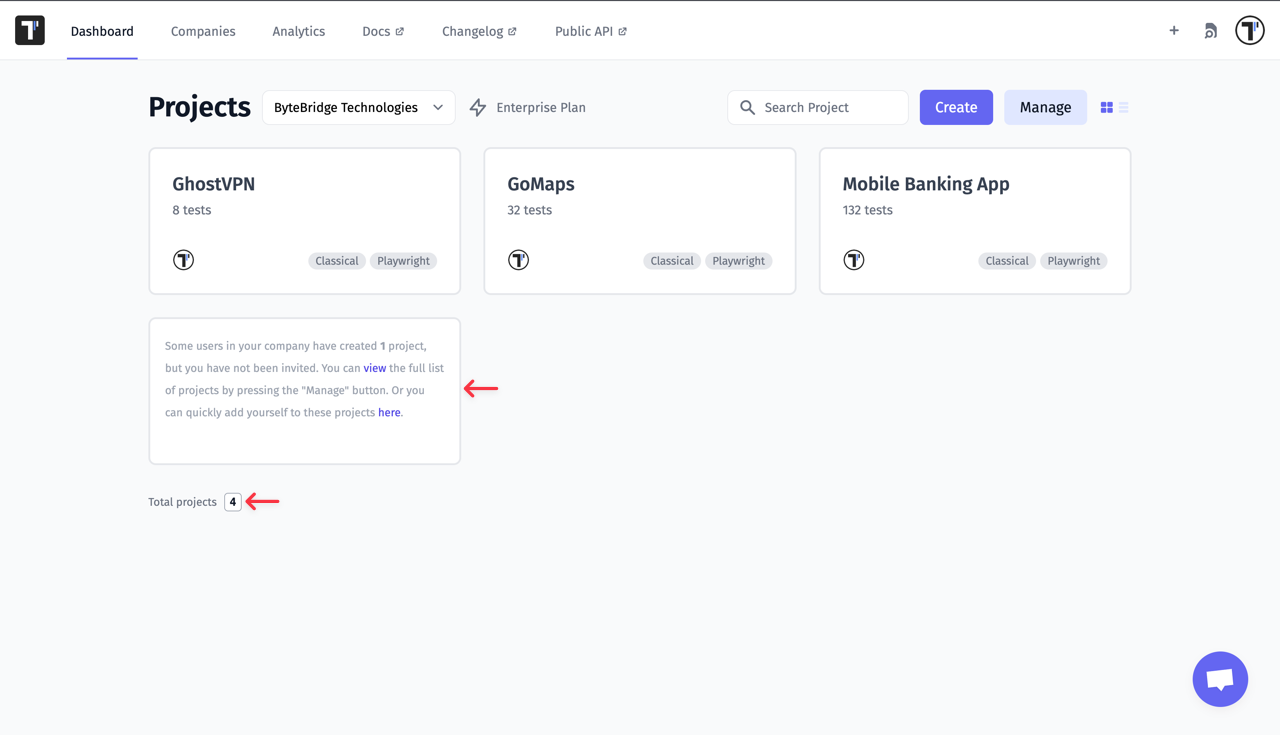Click the plus icon in the top bar

[1173, 30]
